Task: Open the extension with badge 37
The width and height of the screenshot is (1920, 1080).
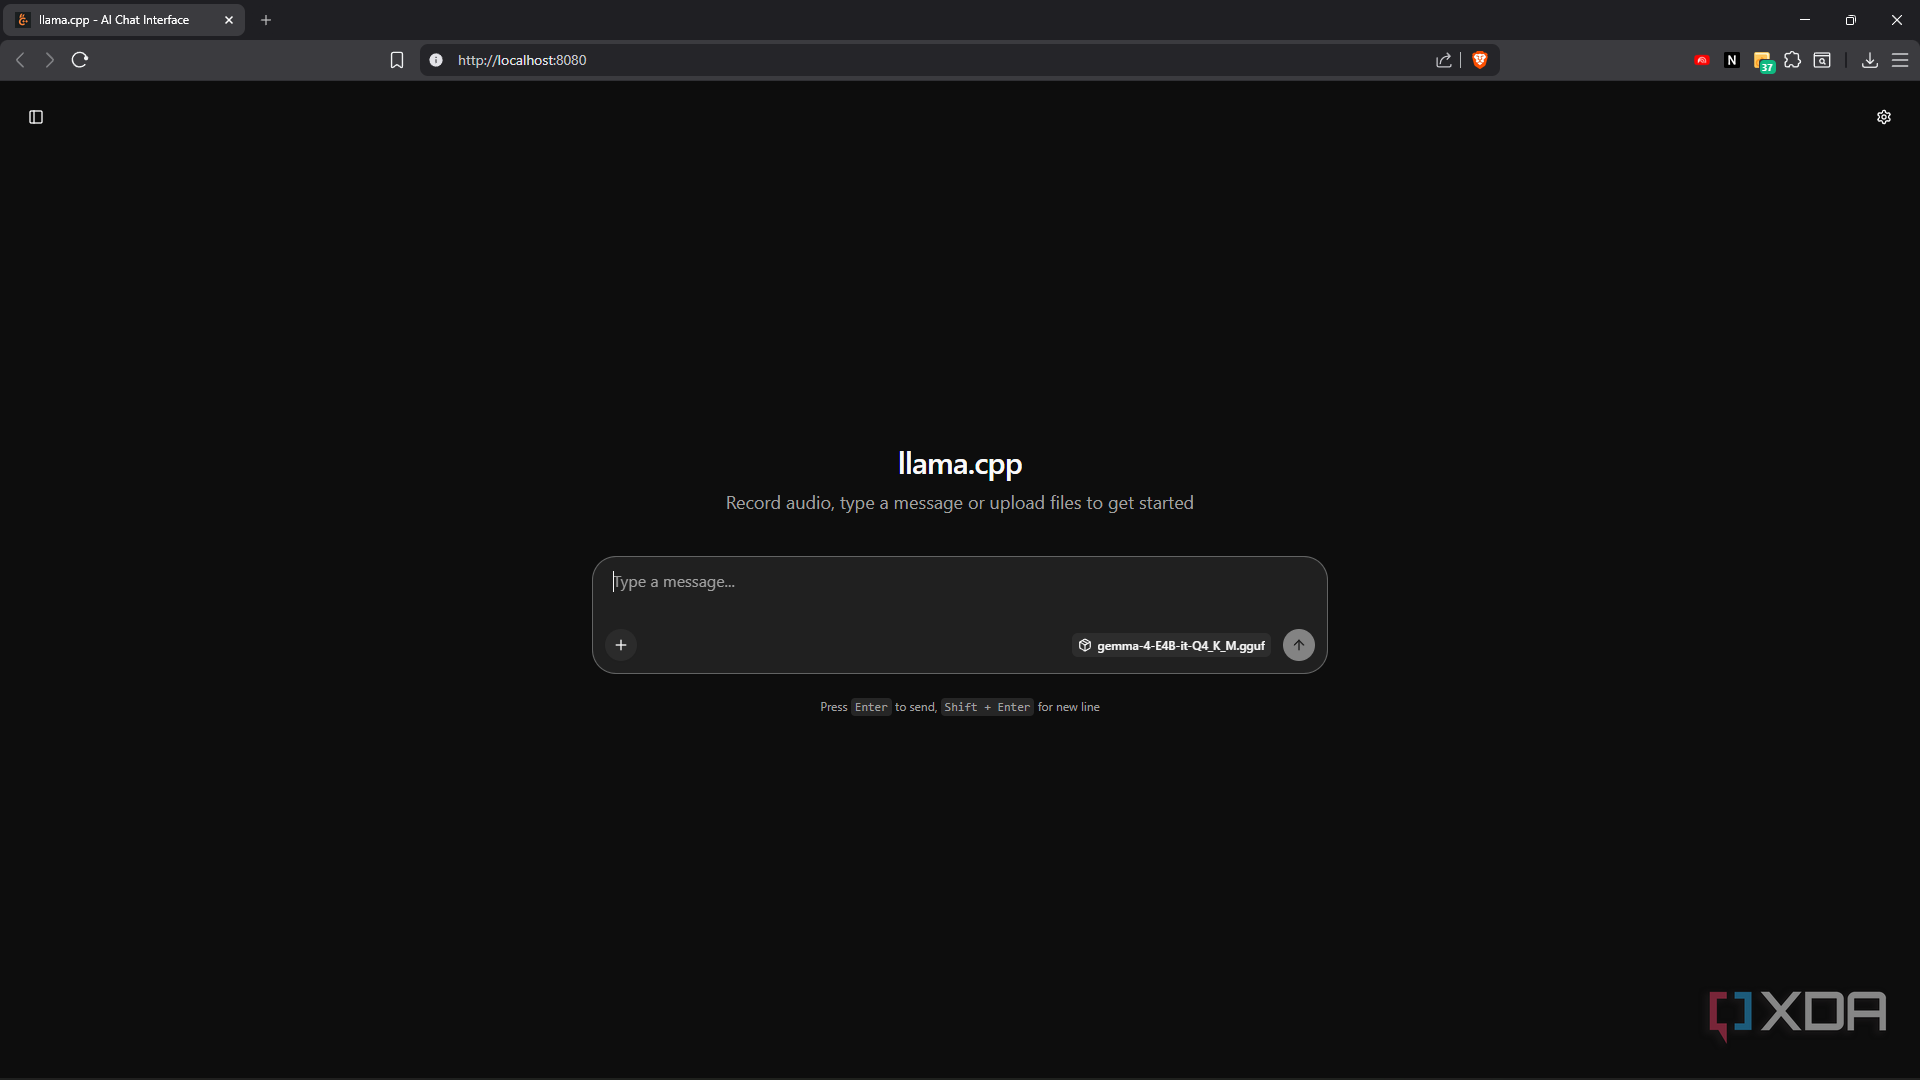Action: (1764, 62)
